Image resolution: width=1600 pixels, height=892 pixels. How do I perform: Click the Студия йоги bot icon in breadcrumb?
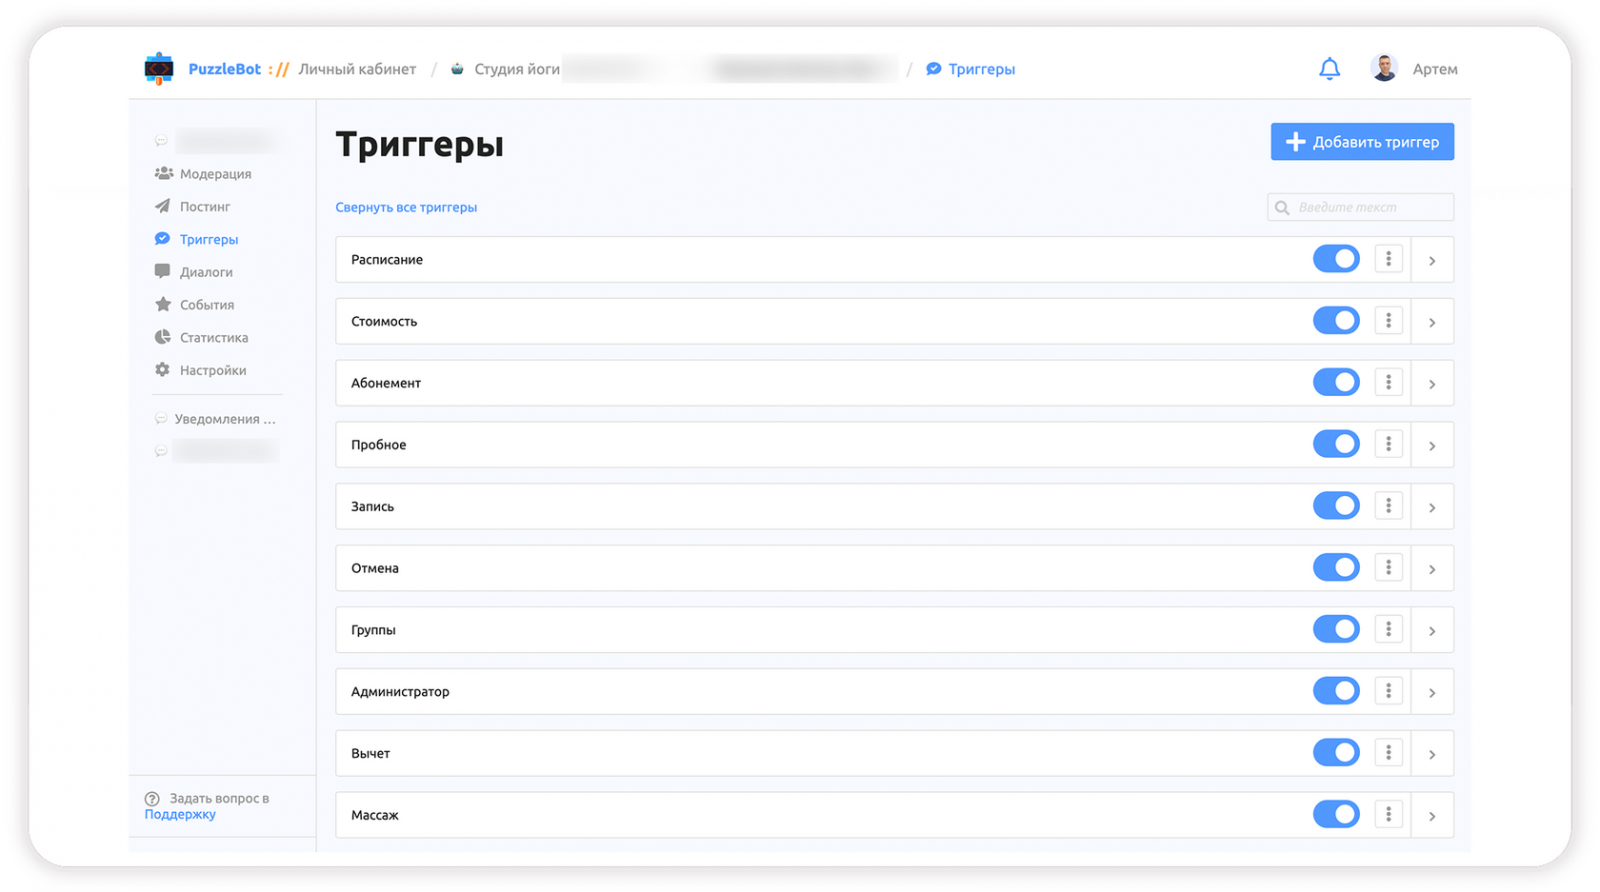pyautogui.click(x=458, y=69)
